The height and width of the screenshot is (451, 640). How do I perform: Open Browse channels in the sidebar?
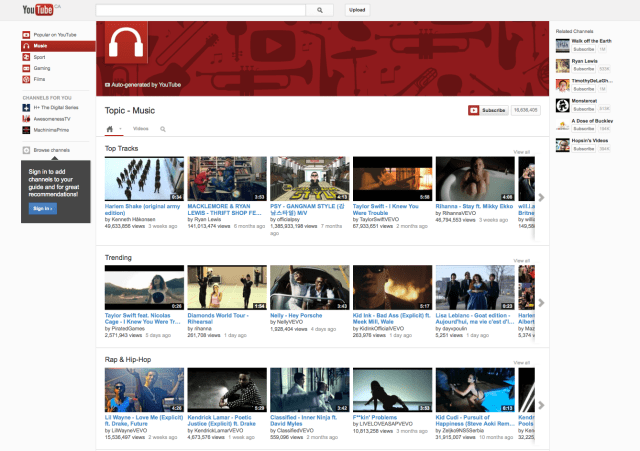click(50, 149)
